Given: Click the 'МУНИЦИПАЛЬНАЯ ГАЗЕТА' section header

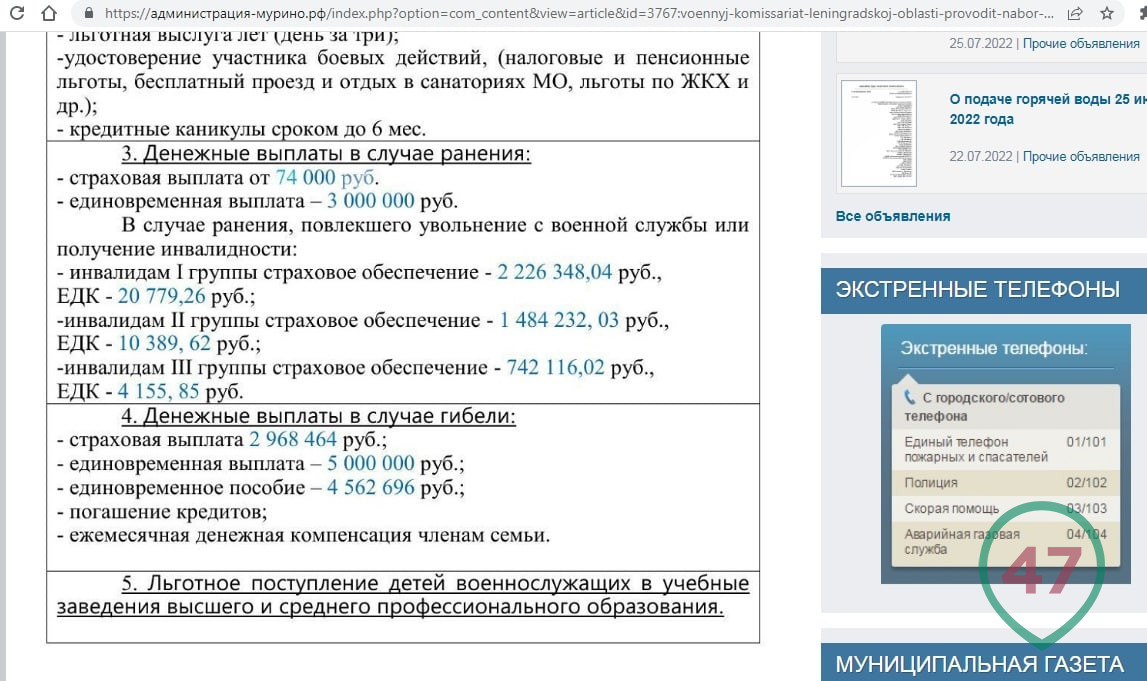Looking at the screenshot, I should pyautogui.click(x=979, y=664).
